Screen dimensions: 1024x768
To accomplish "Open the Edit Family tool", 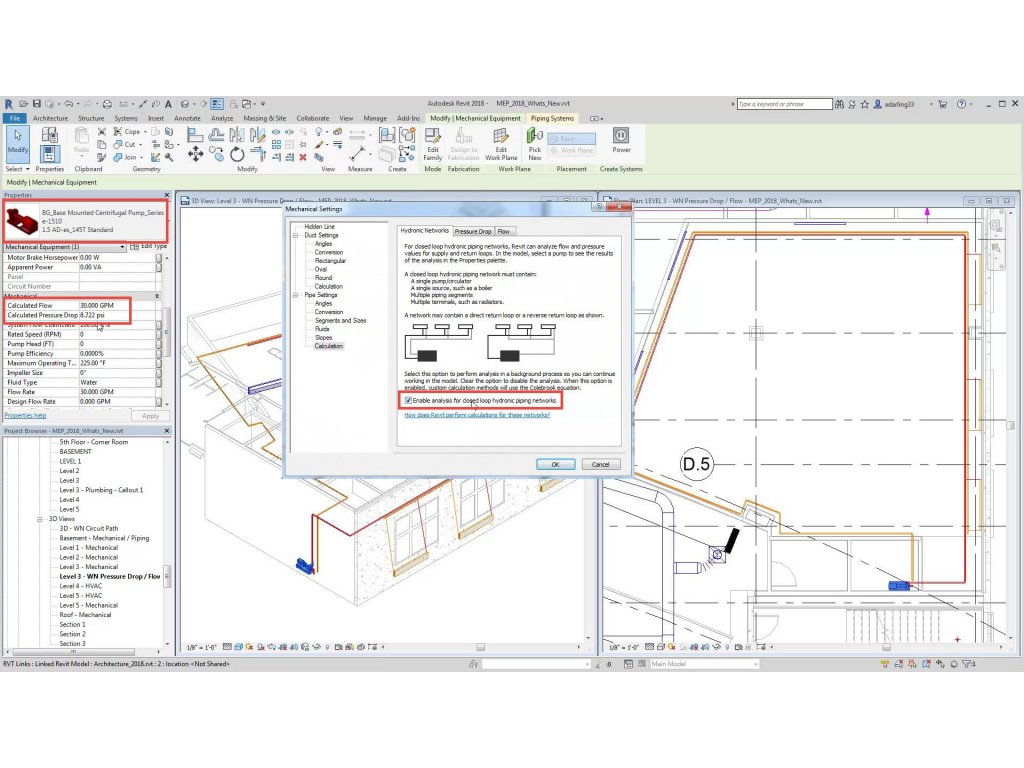I will coord(432,144).
